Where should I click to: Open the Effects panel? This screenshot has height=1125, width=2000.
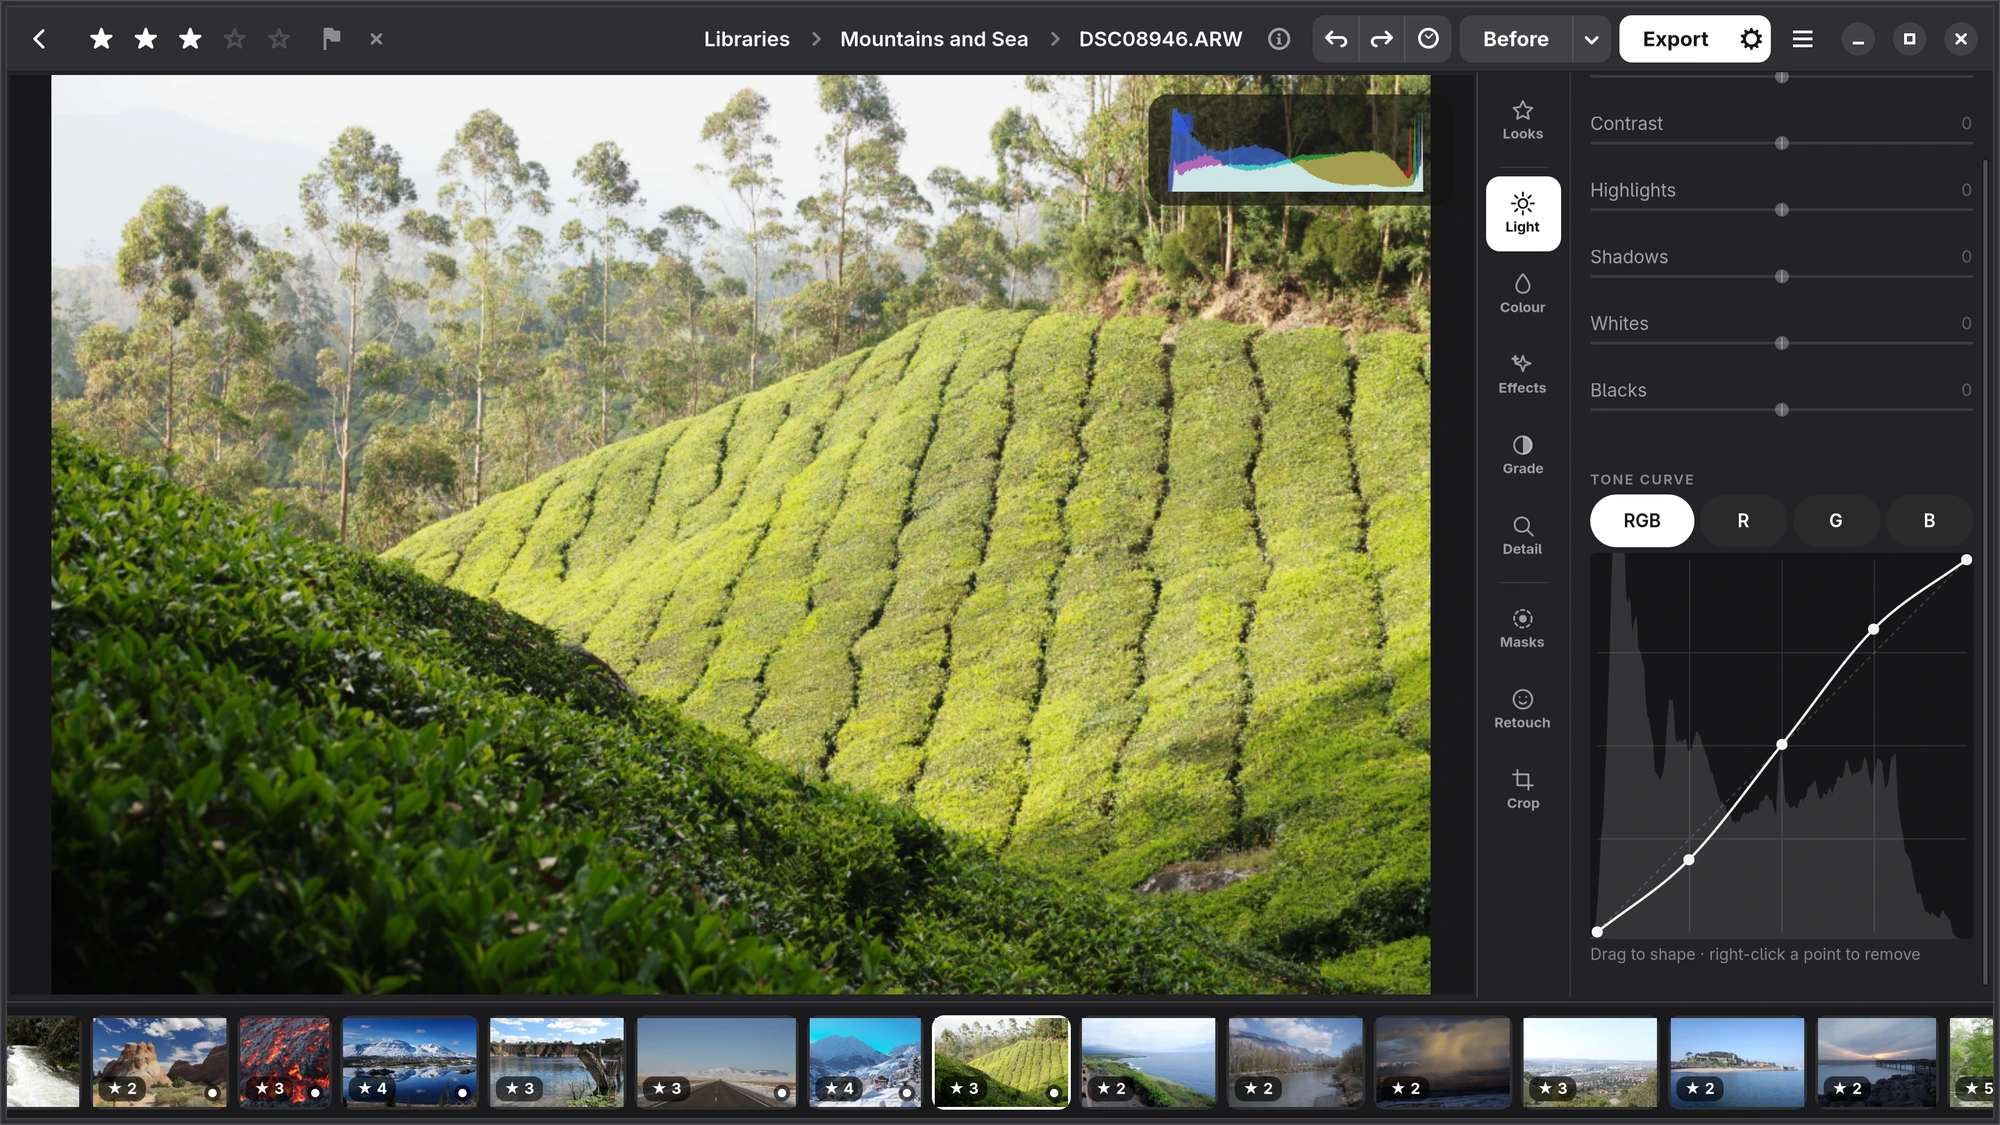click(x=1522, y=374)
